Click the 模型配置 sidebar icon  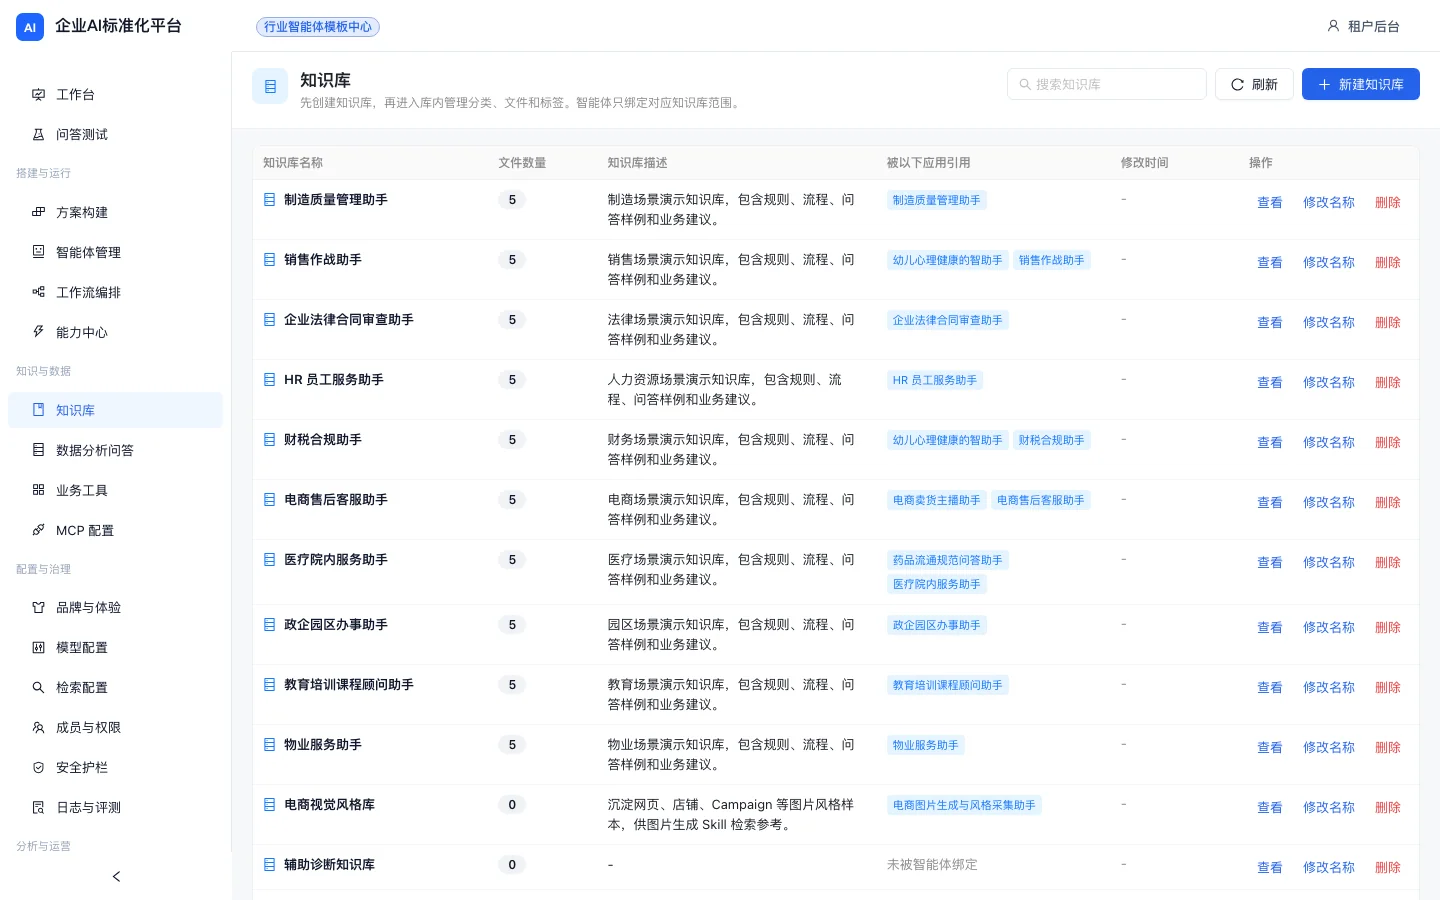pos(38,647)
